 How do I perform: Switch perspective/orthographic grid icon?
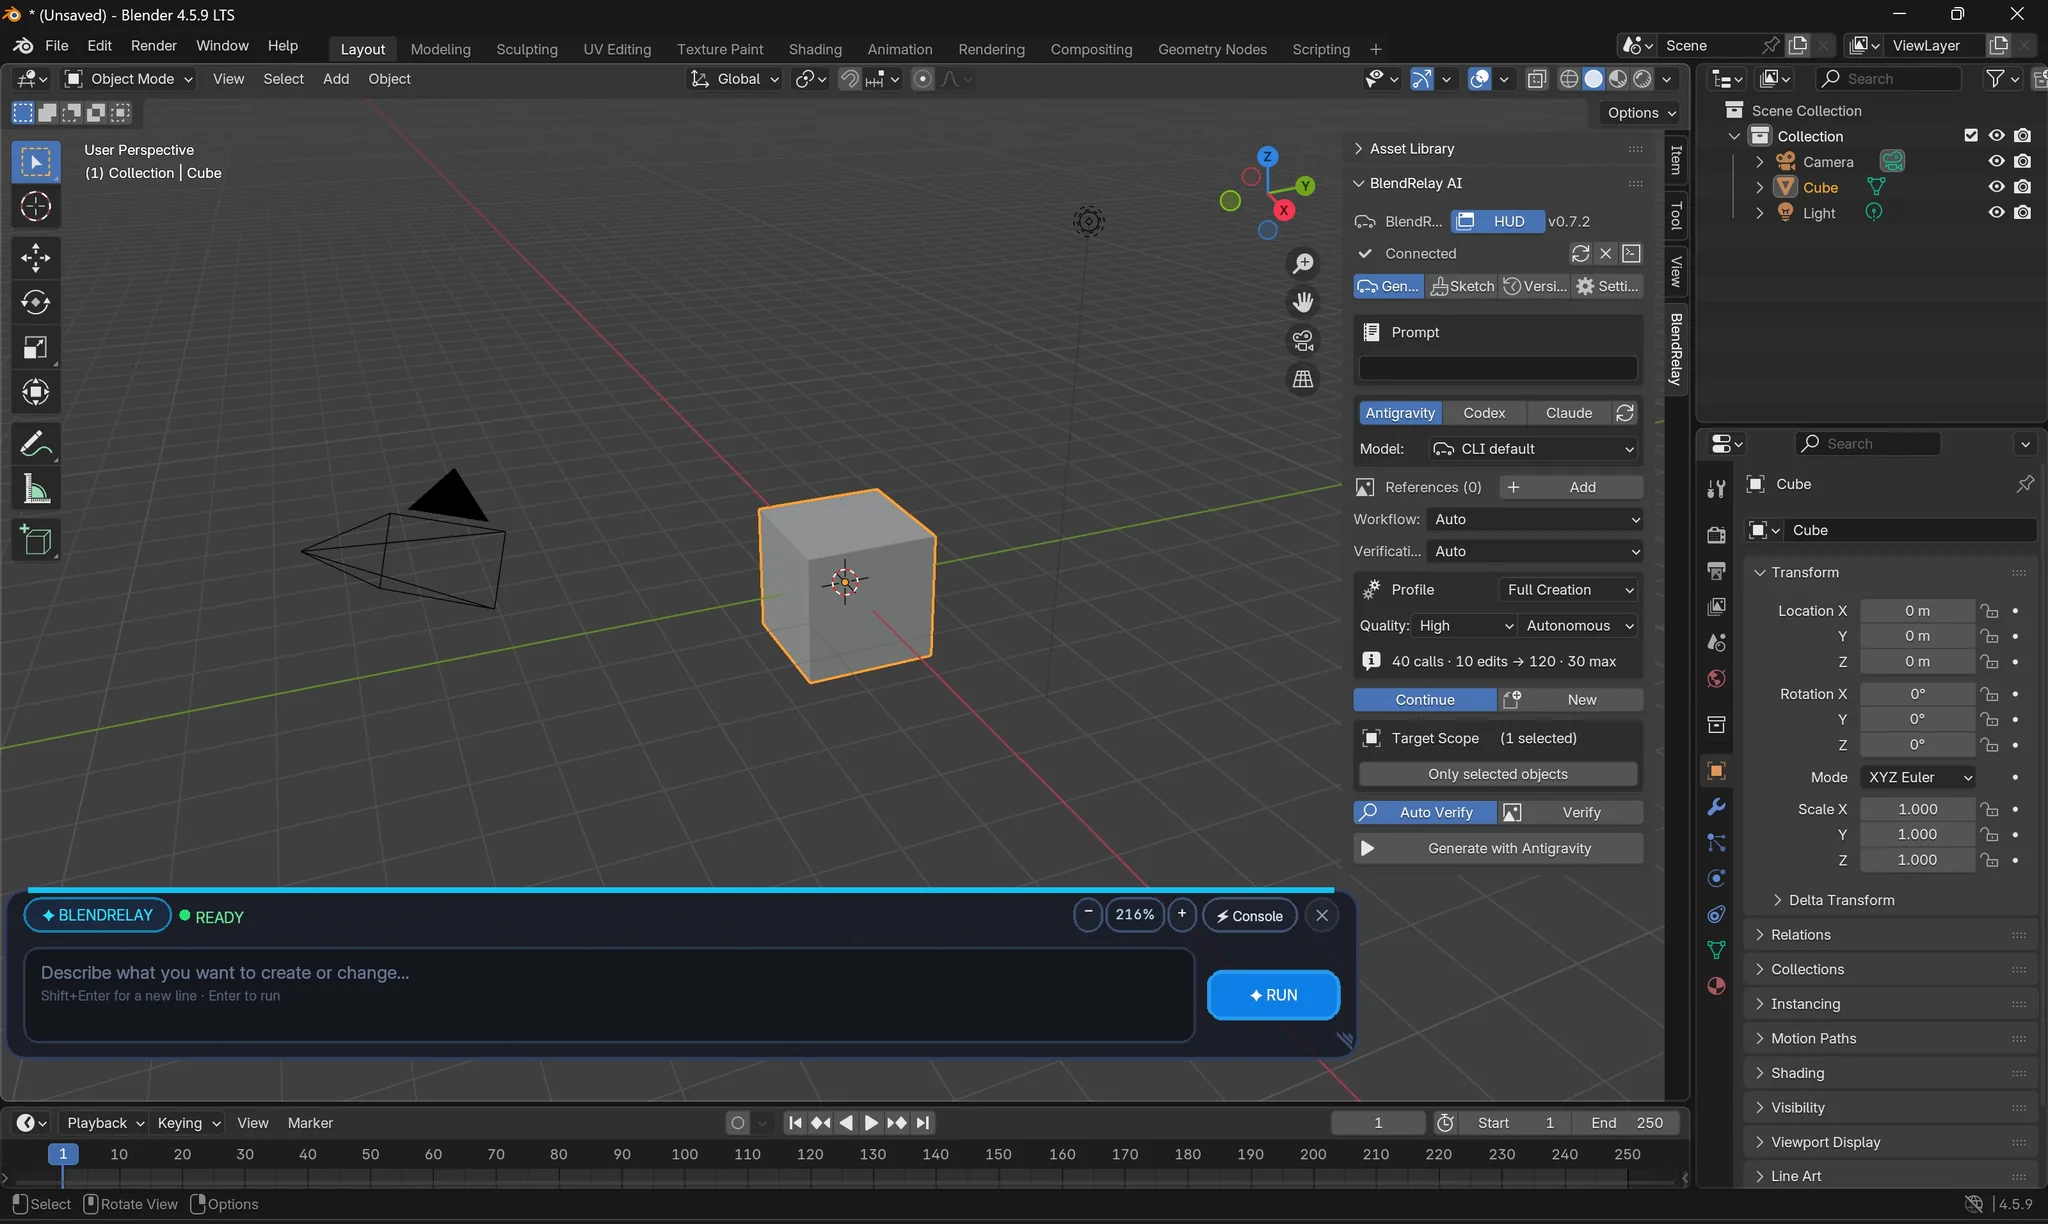click(1303, 379)
